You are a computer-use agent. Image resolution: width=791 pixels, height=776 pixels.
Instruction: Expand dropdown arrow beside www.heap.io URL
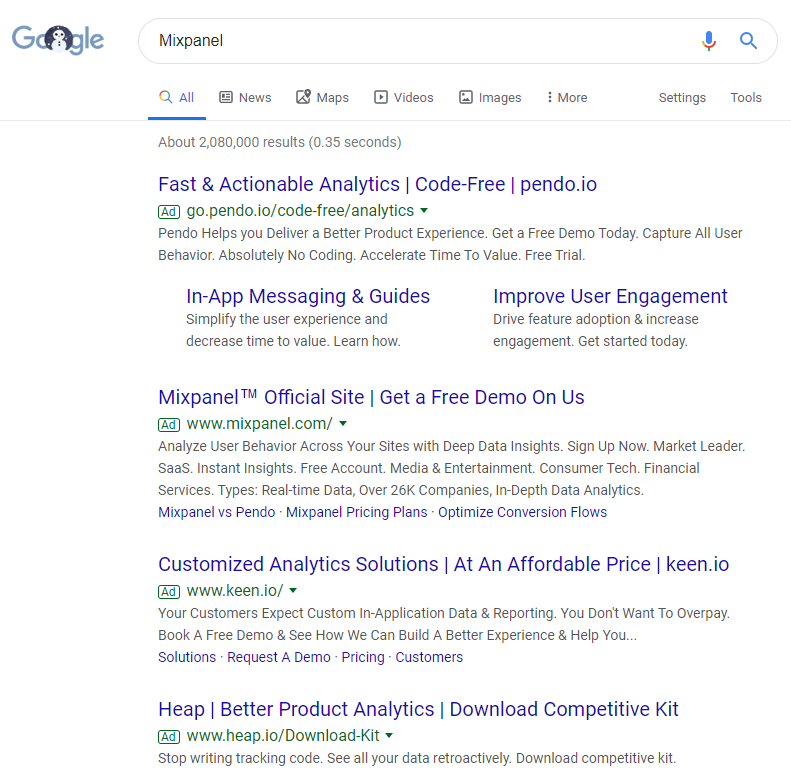pyautogui.click(x=389, y=735)
